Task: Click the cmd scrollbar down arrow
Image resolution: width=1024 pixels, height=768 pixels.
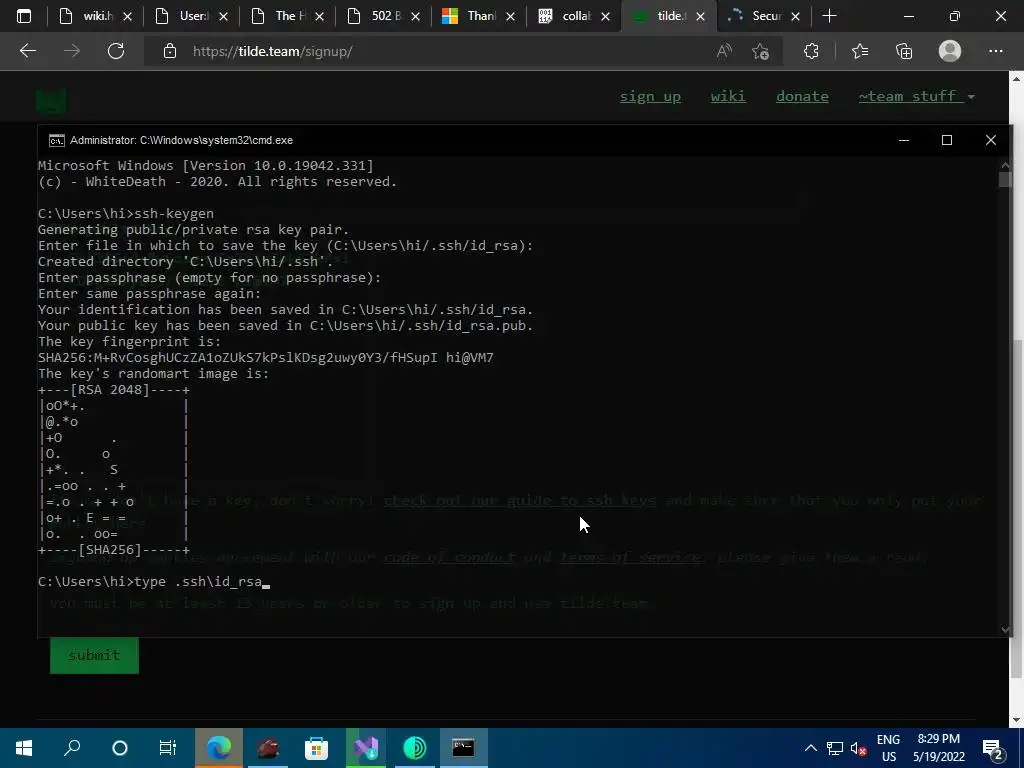Action: (x=1005, y=629)
